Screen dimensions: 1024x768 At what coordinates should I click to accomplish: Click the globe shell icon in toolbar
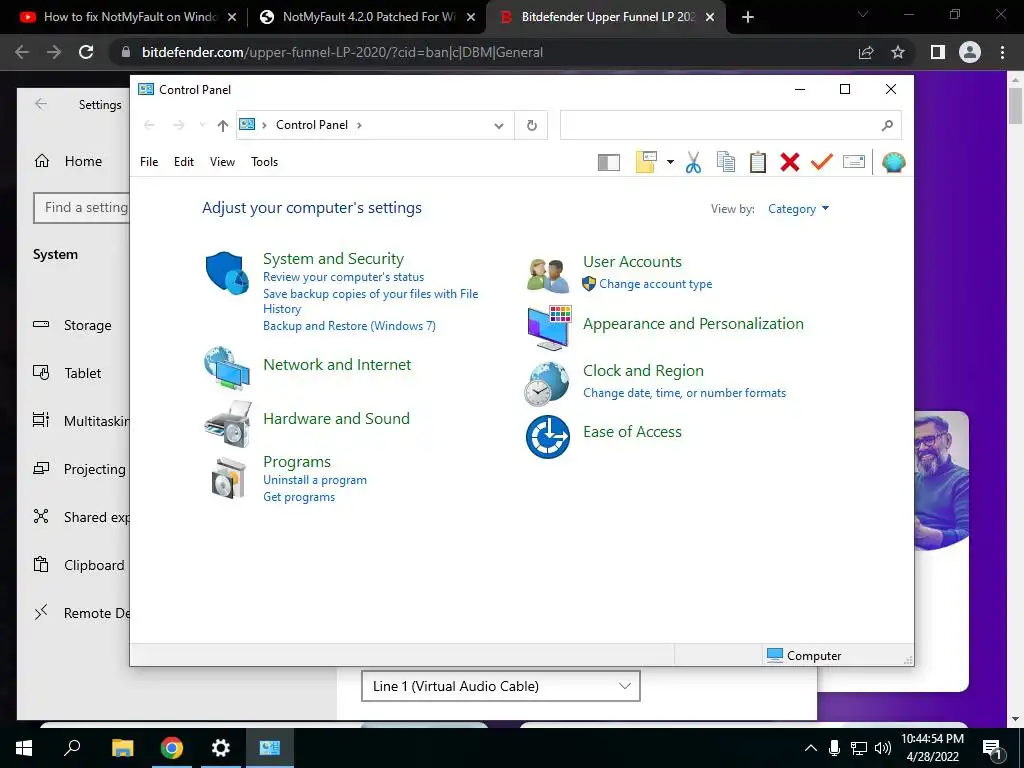tap(893, 162)
